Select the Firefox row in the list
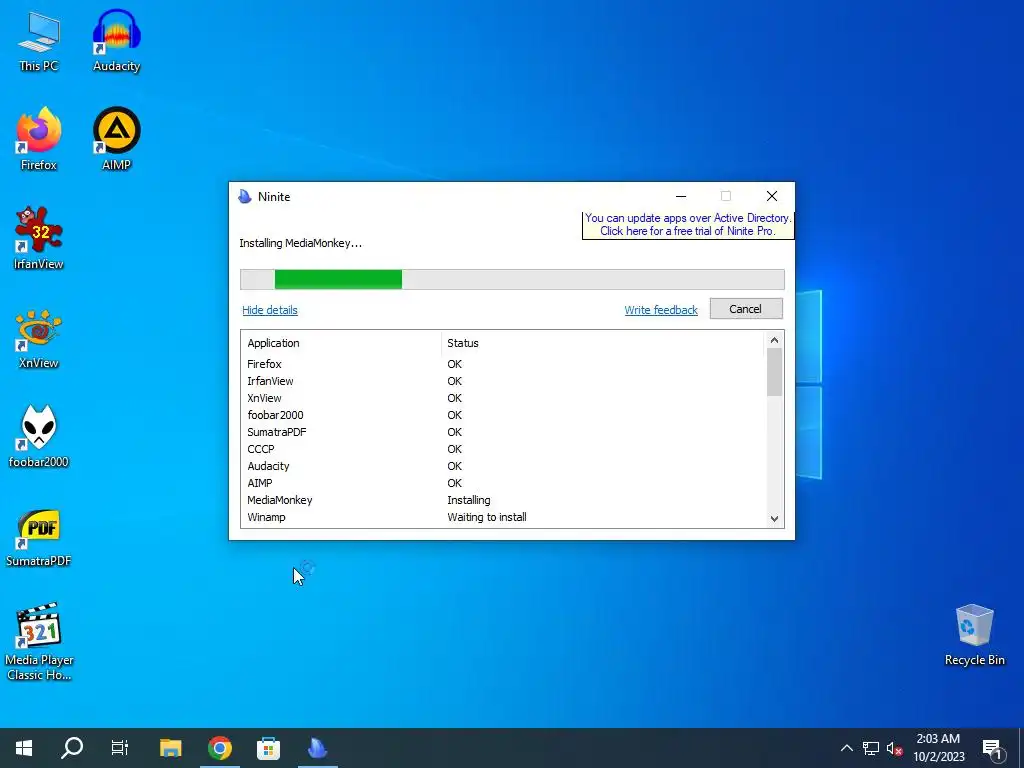 [503, 364]
